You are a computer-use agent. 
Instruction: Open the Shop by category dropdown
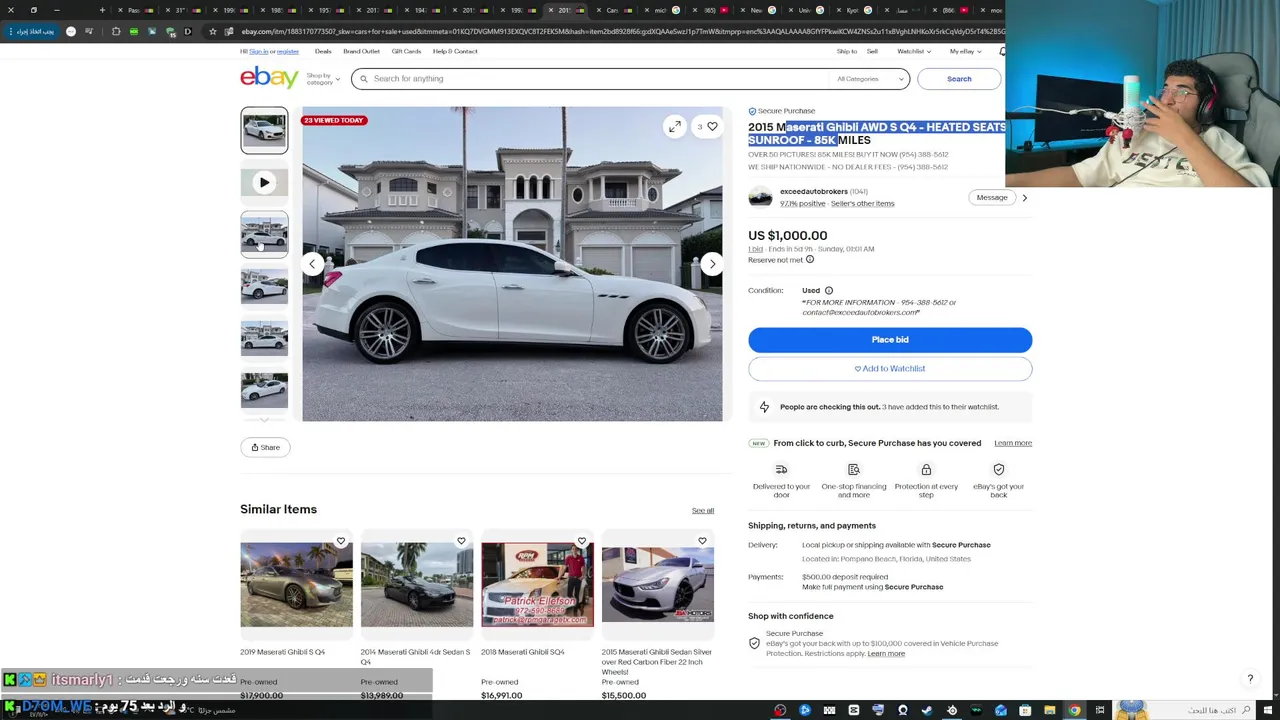(x=323, y=79)
